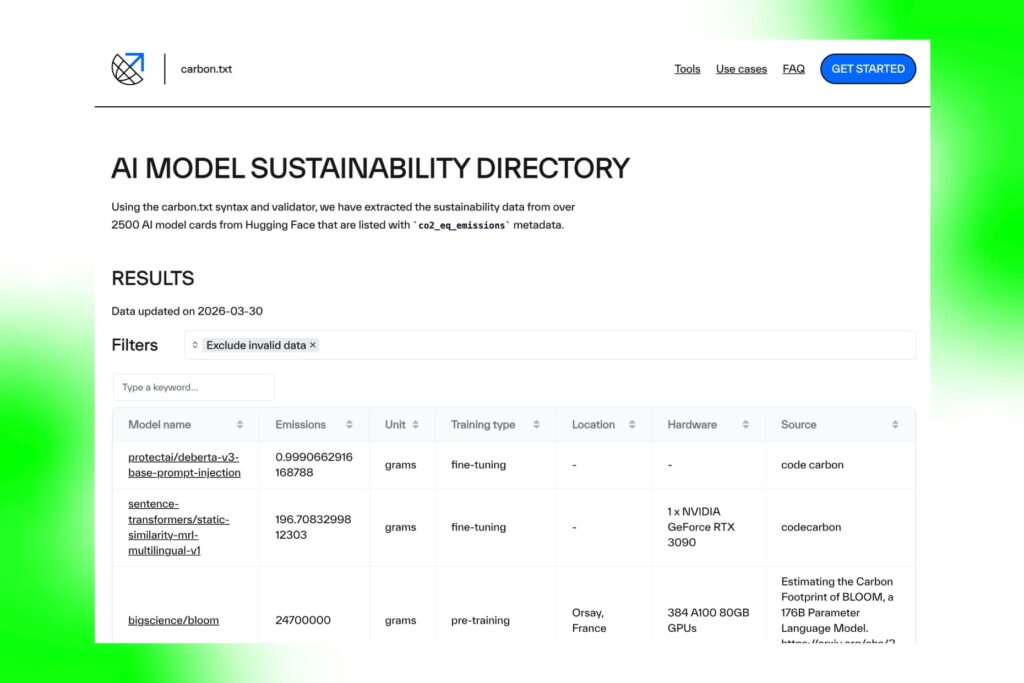Image resolution: width=1024 pixels, height=683 pixels.
Task: Open the Use cases page
Action: [x=741, y=68]
